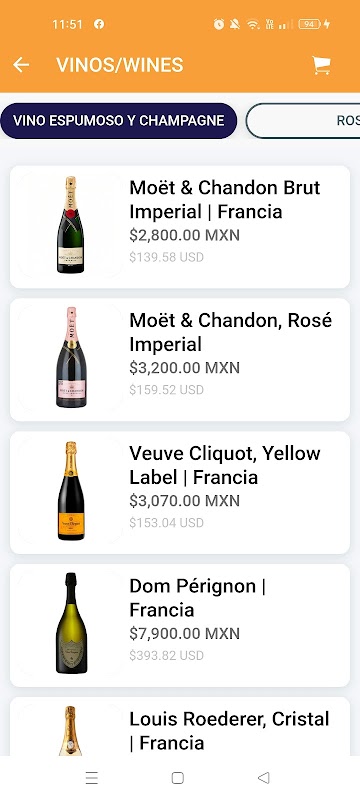The height and width of the screenshot is (800, 360).
Task: Tap the Dom Pérignon bottle image
Action: [x=71, y=623]
